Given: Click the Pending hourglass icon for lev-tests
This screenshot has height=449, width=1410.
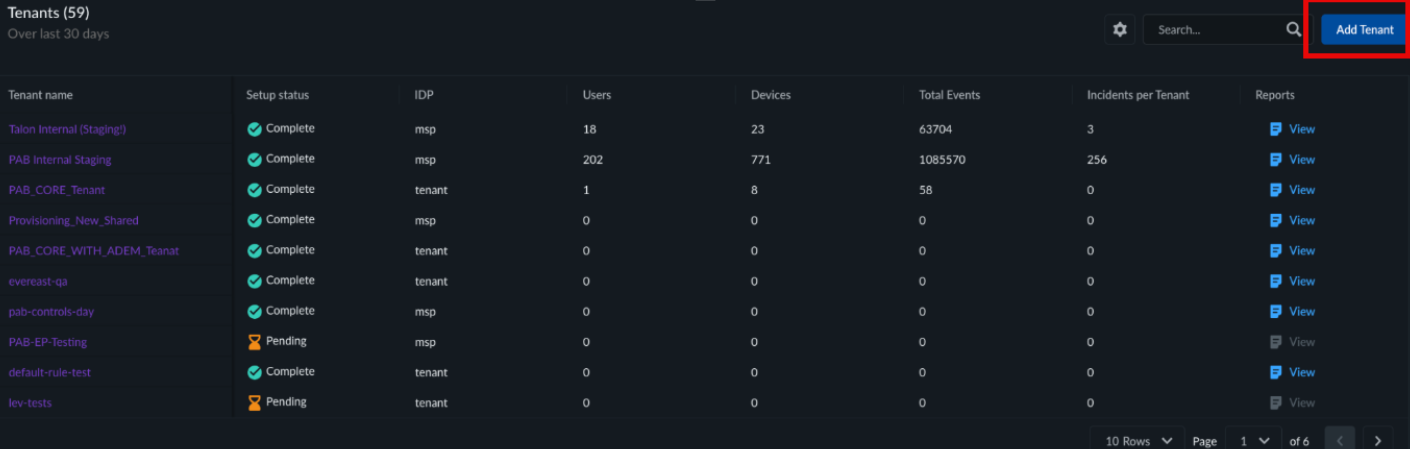Looking at the screenshot, I should 254,403.
